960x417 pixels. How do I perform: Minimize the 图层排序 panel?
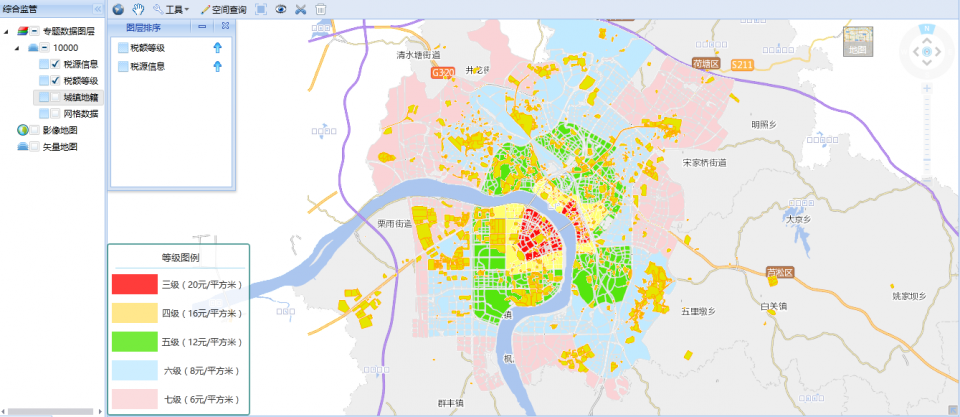pyautogui.click(x=204, y=27)
